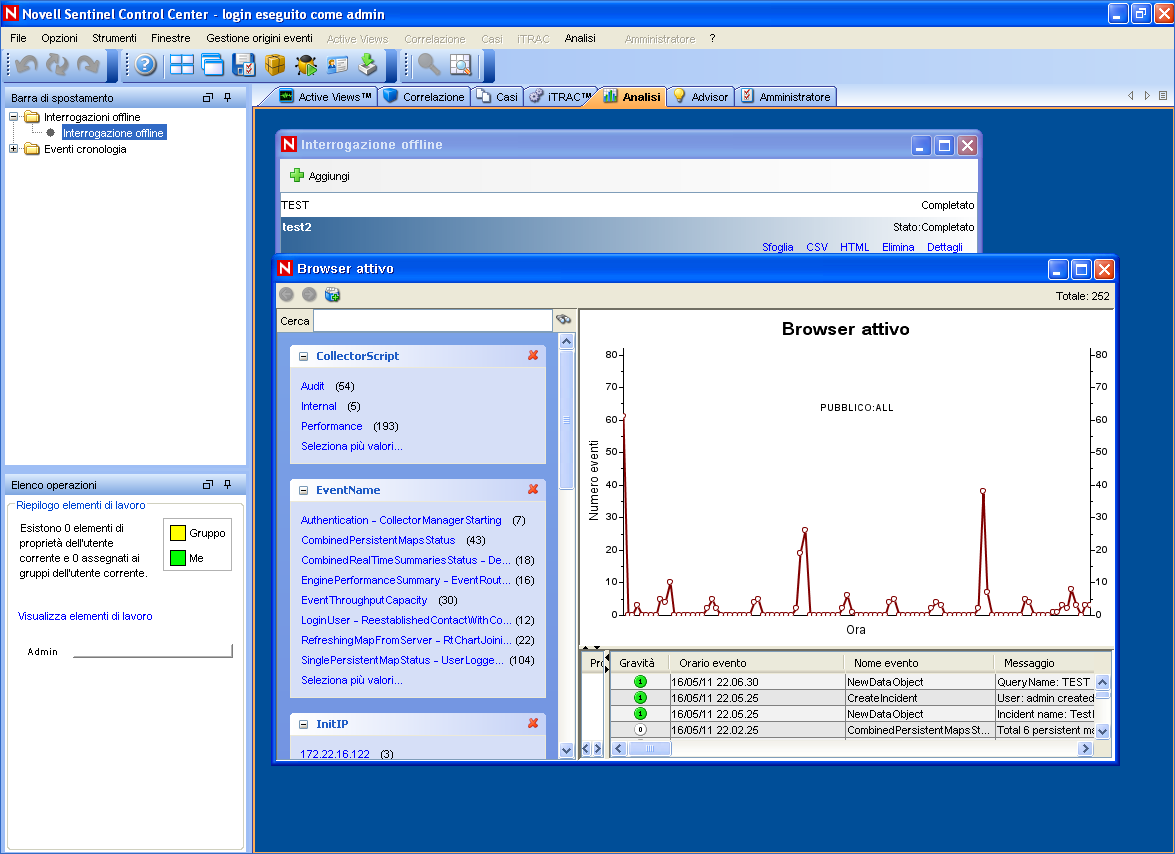Click the filter panel vertical scrollbar down arrow
Image resolution: width=1175 pixels, height=854 pixels.
567,750
